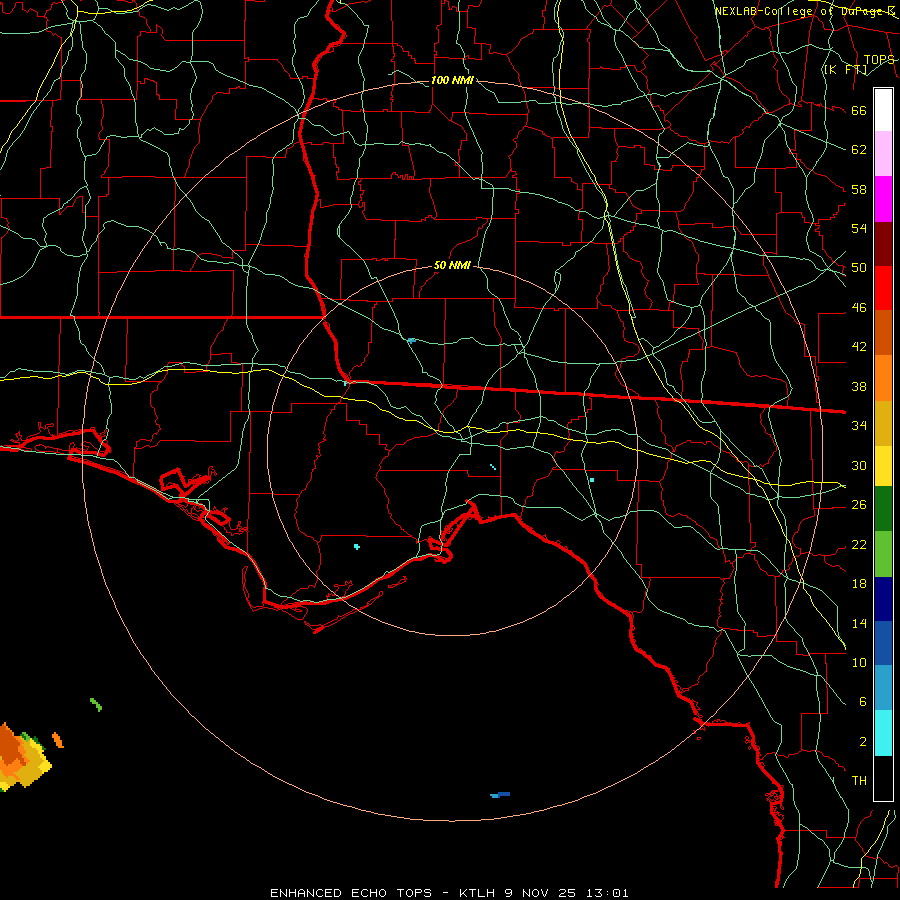Click the small green echo over the gulf
900x900 pixels.
point(96,704)
